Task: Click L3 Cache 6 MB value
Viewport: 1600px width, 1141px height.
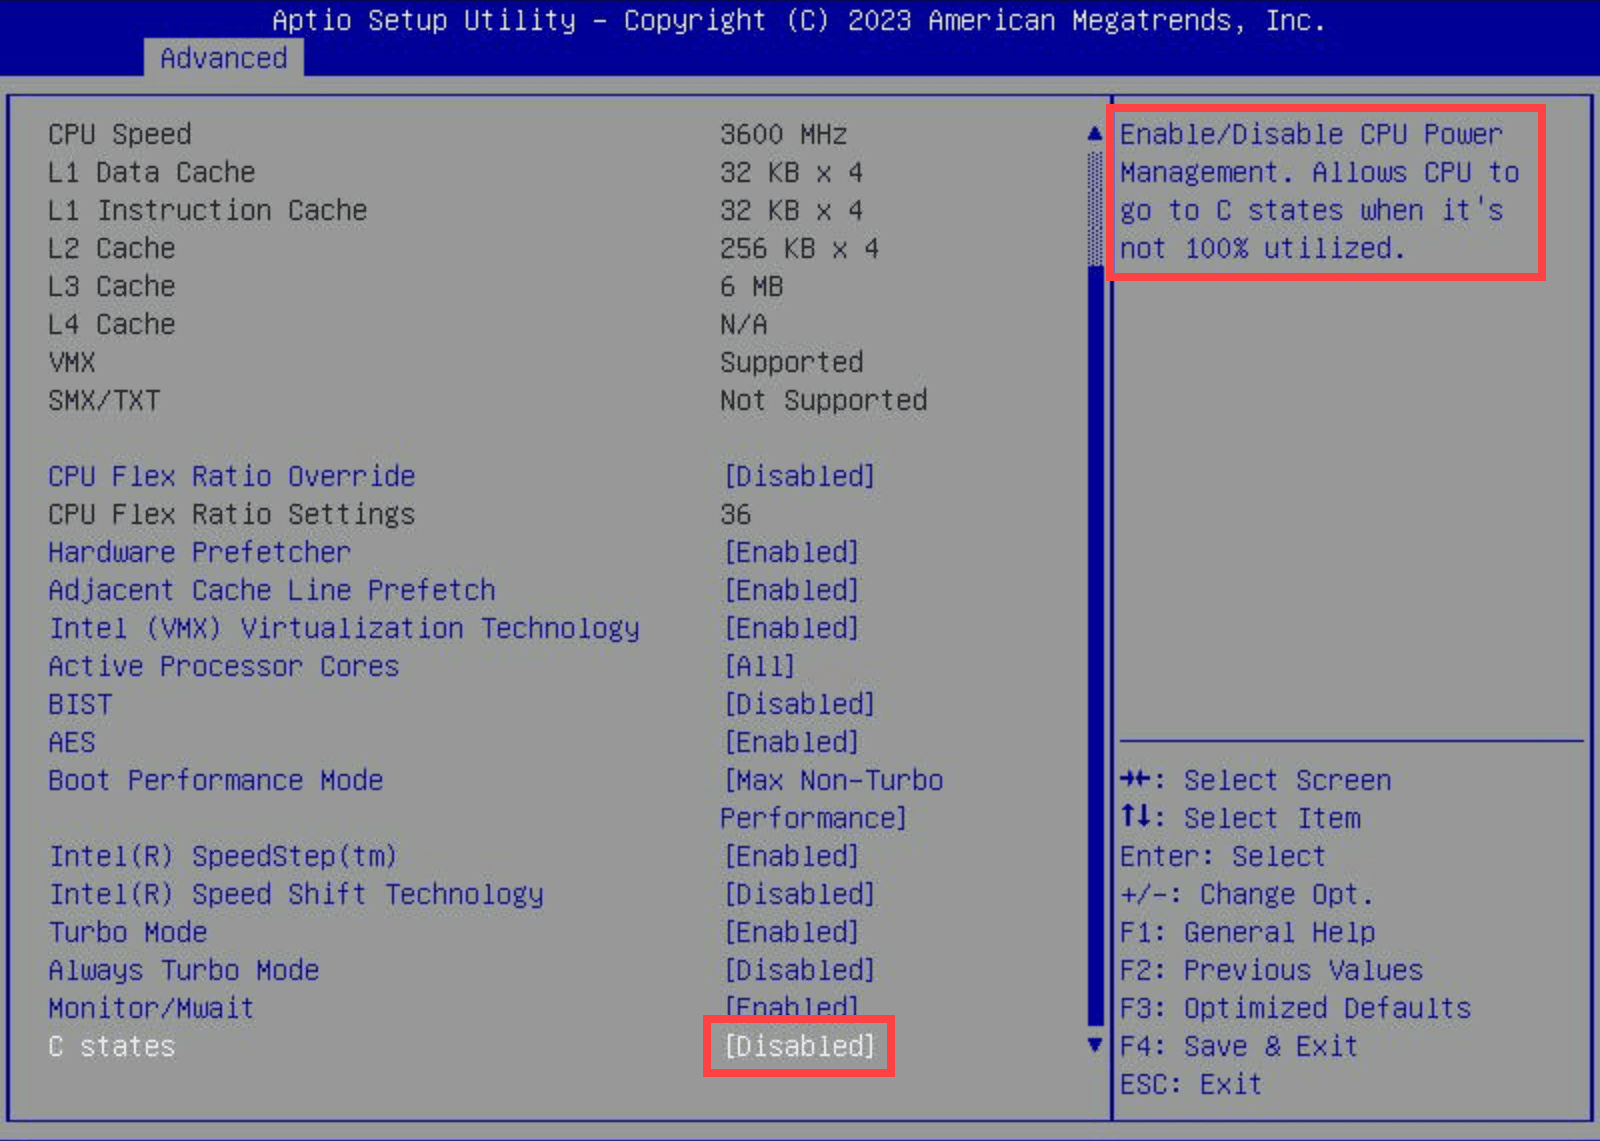Action: 752,286
